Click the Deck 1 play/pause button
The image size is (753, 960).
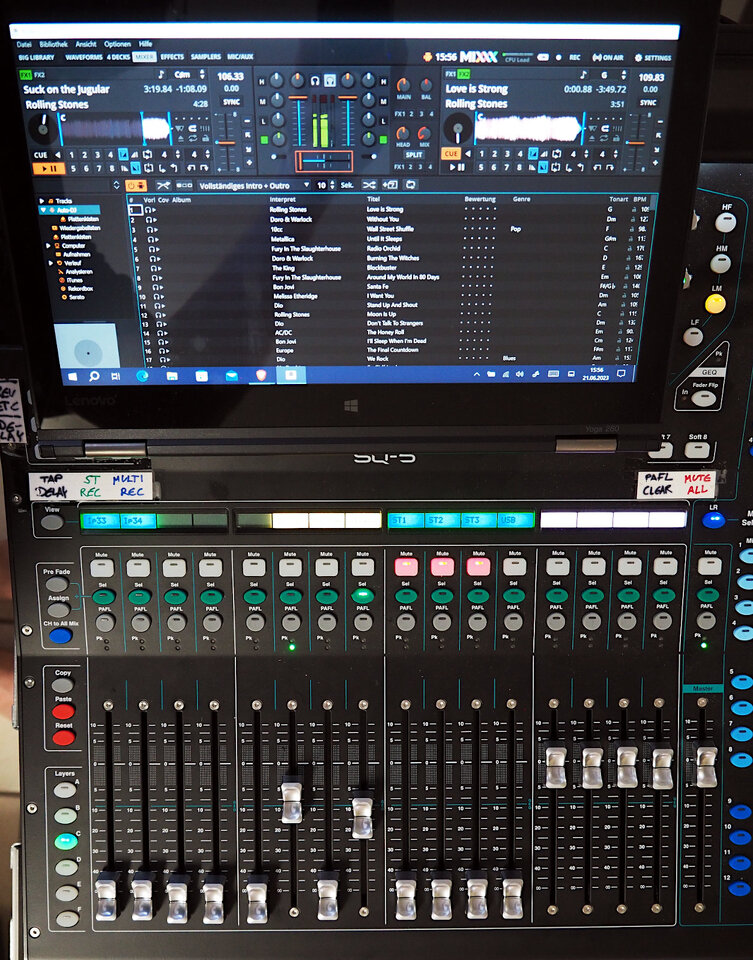click(49, 168)
